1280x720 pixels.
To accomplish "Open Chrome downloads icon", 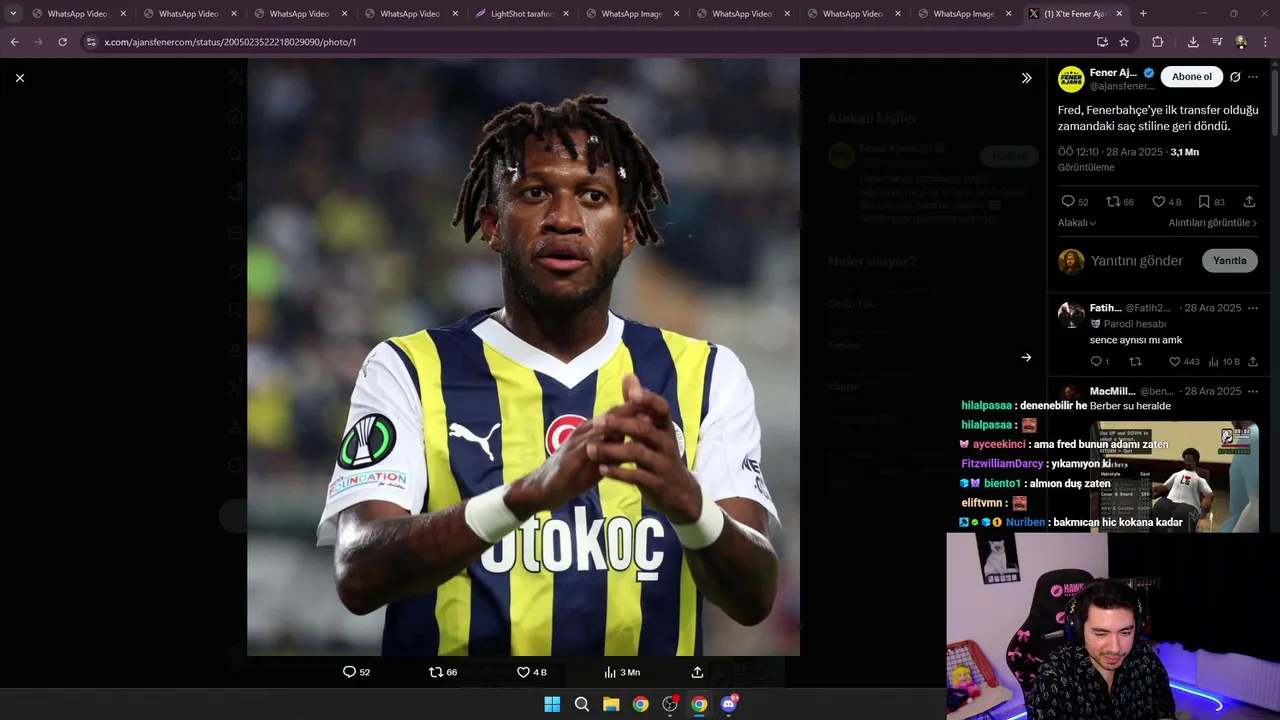I will click(x=1193, y=42).
